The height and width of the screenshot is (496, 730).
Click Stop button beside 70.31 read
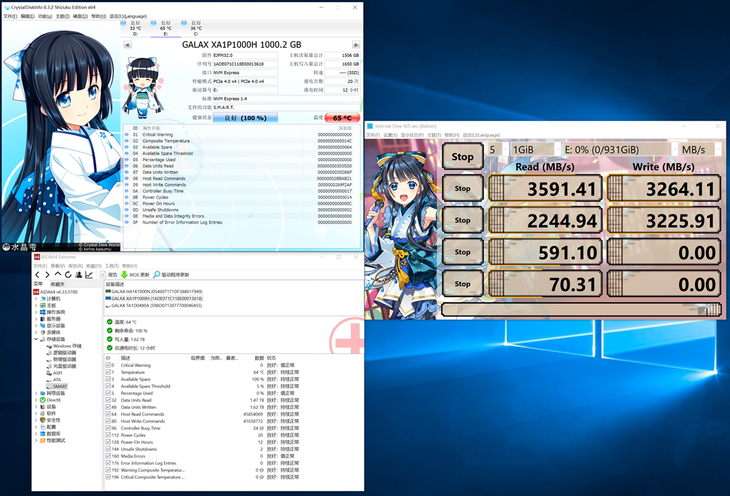pyautogui.click(x=462, y=284)
